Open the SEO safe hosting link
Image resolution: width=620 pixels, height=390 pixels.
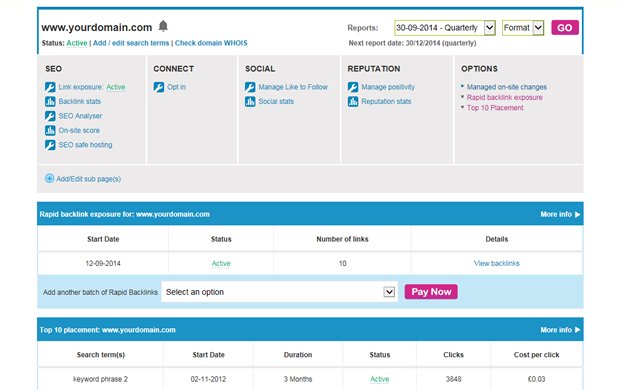point(85,145)
